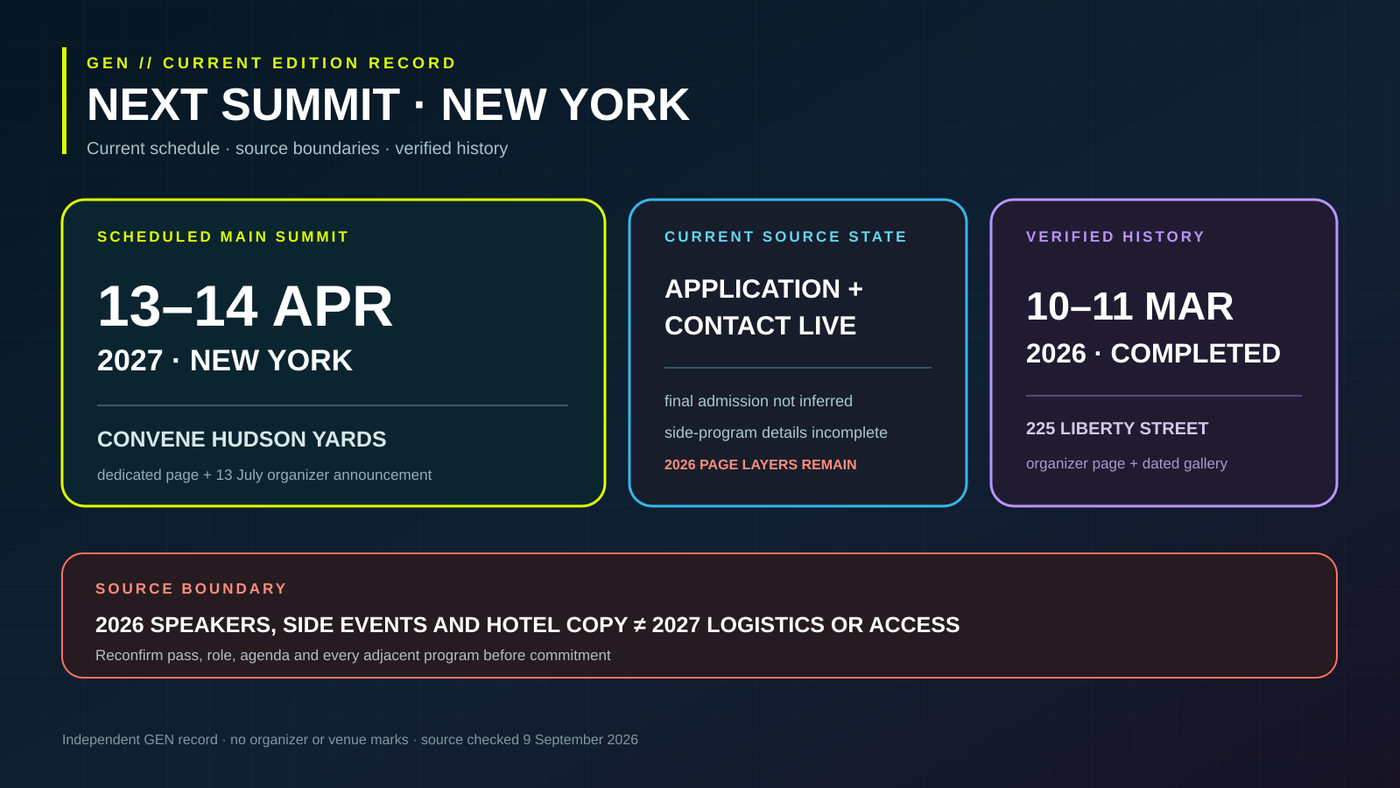The width and height of the screenshot is (1400, 788).
Task: Click the '2026 PAGE LAYERS REMAIN' warning
Action: [x=761, y=465]
